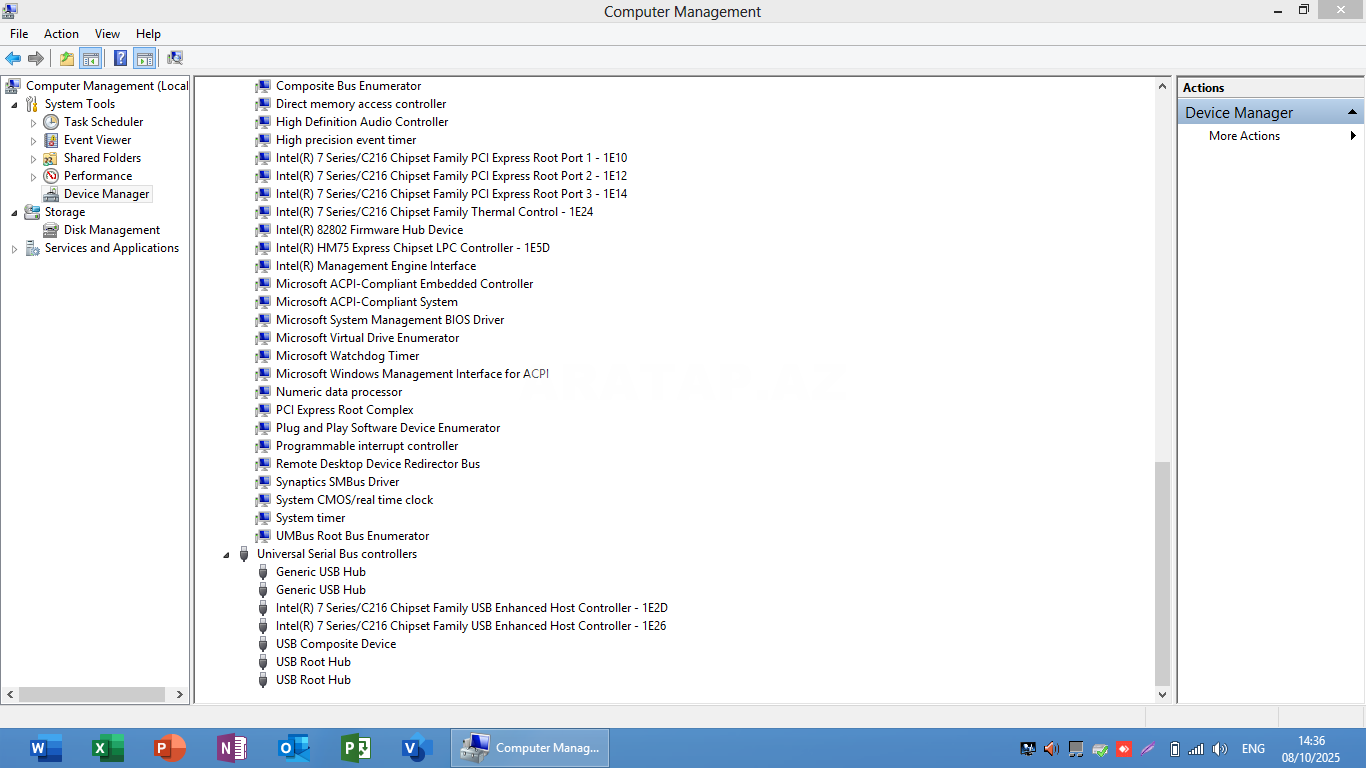
Task: Select UMBus Root Bus Enumerator device
Action: pos(352,536)
